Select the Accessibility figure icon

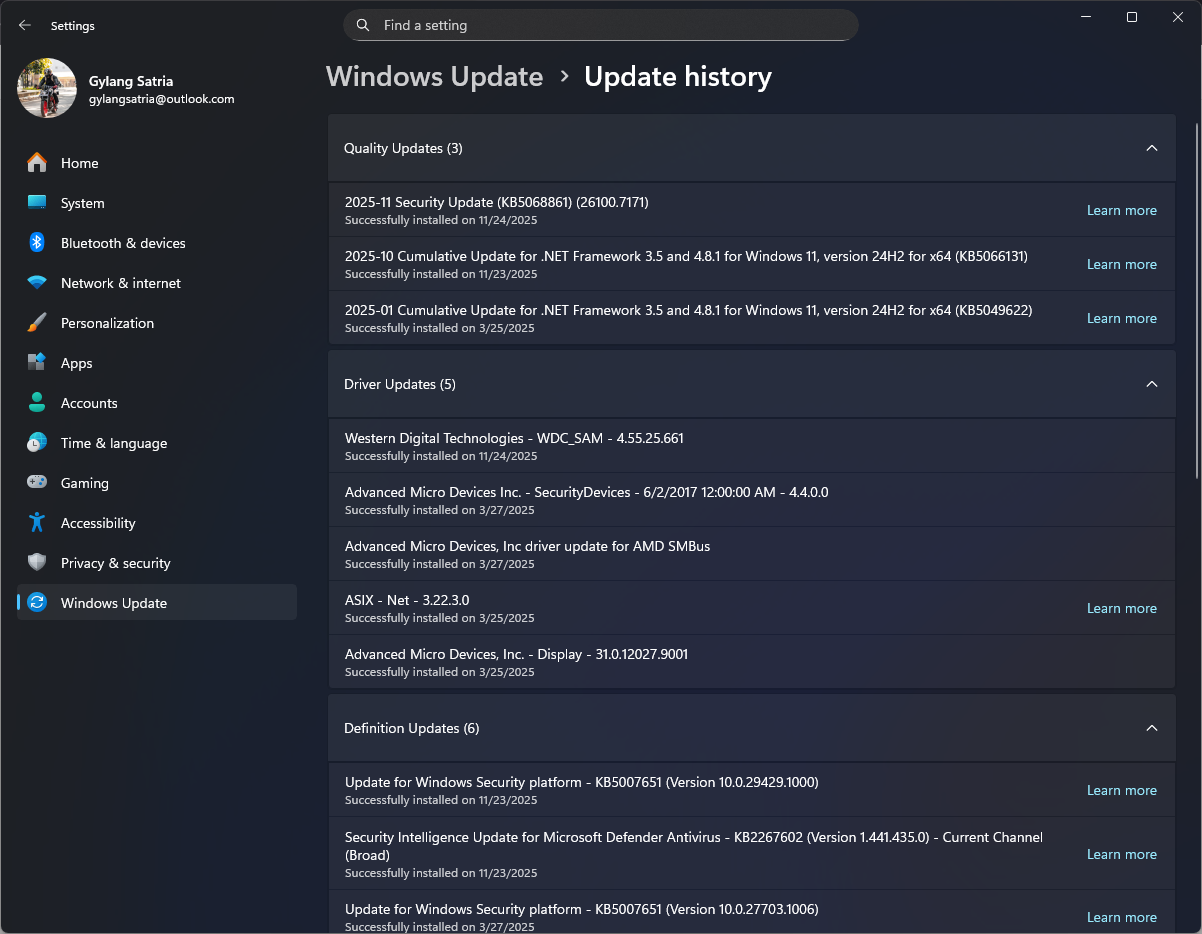(37, 523)
